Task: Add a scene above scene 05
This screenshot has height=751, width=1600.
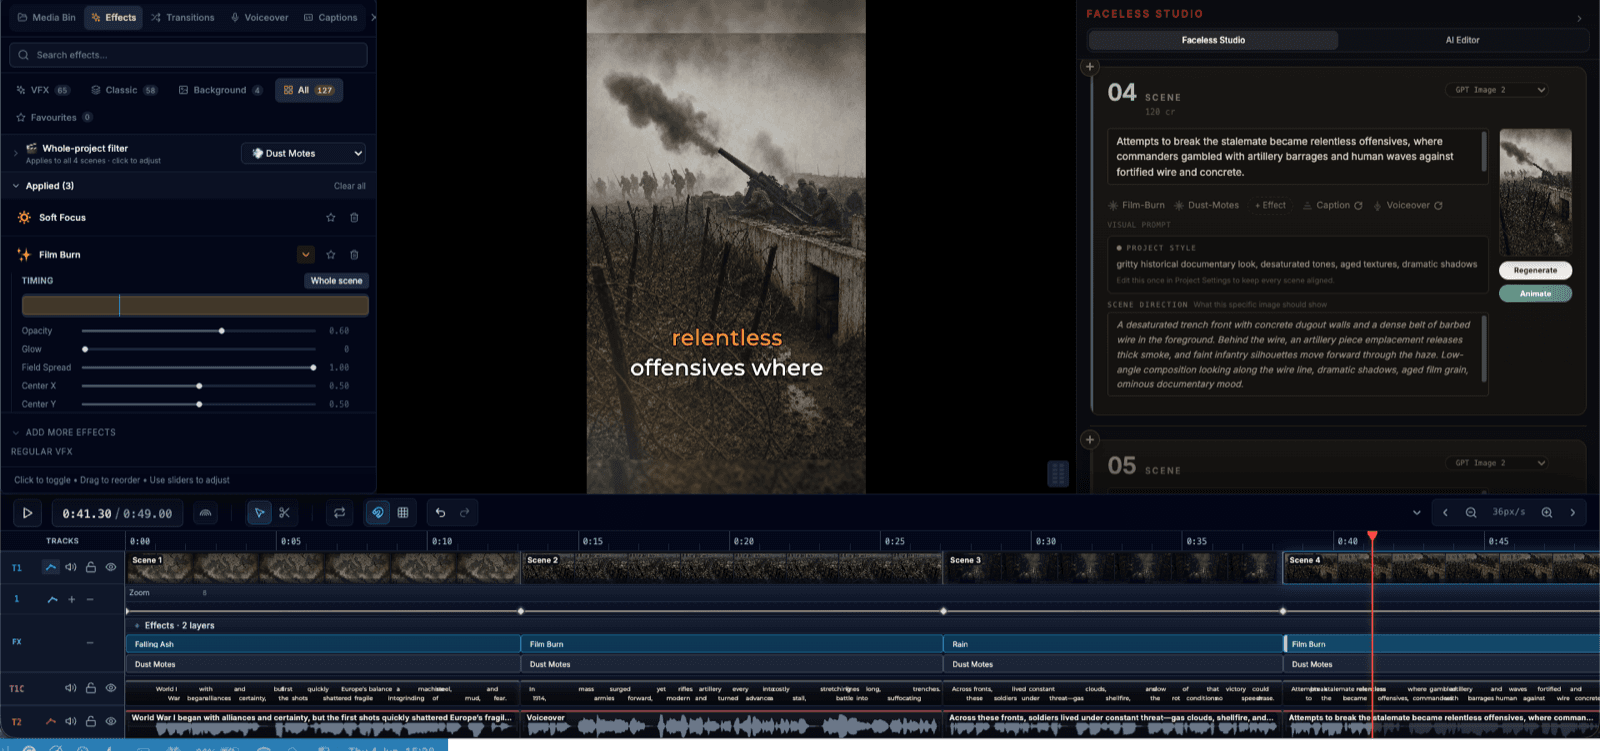Action: pos(1090,440)
